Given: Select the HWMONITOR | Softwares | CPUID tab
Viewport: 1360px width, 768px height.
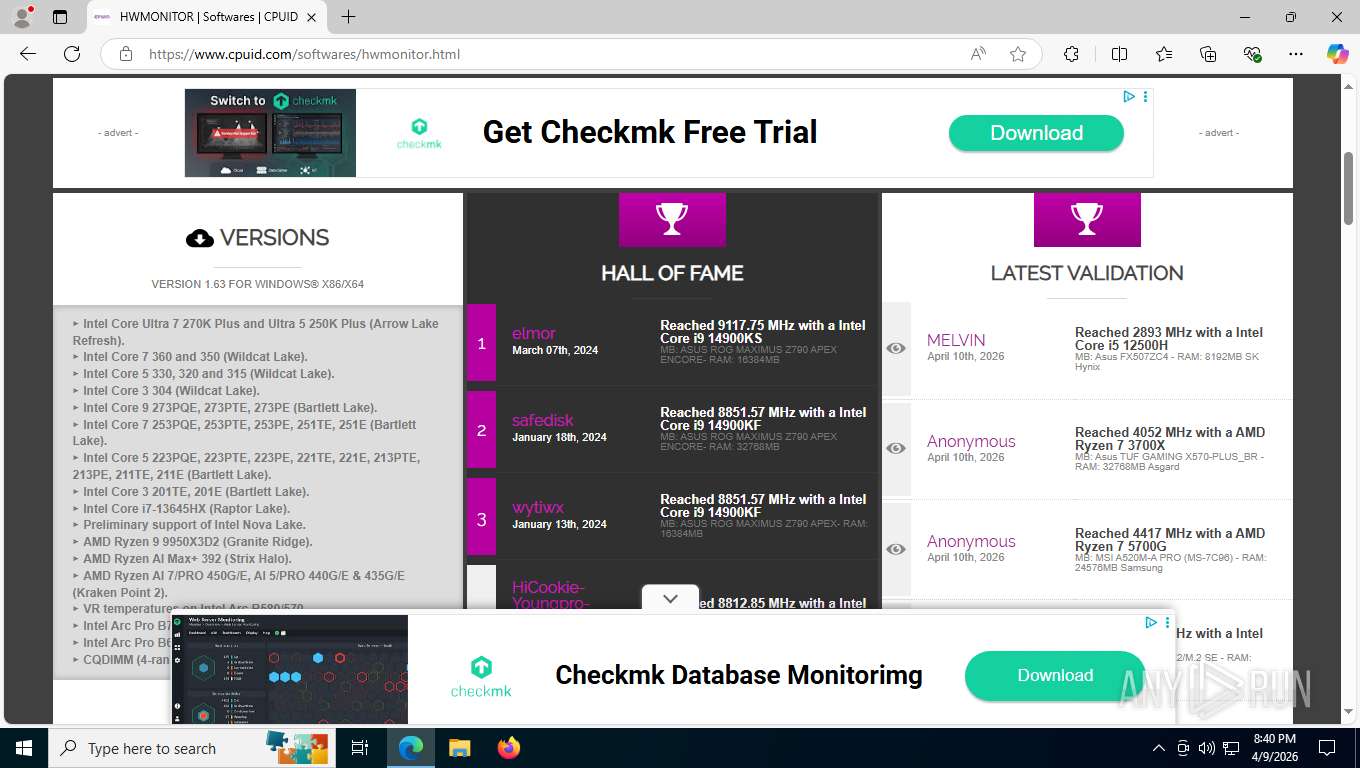Looking at the screenshot, I should [207, 17].
